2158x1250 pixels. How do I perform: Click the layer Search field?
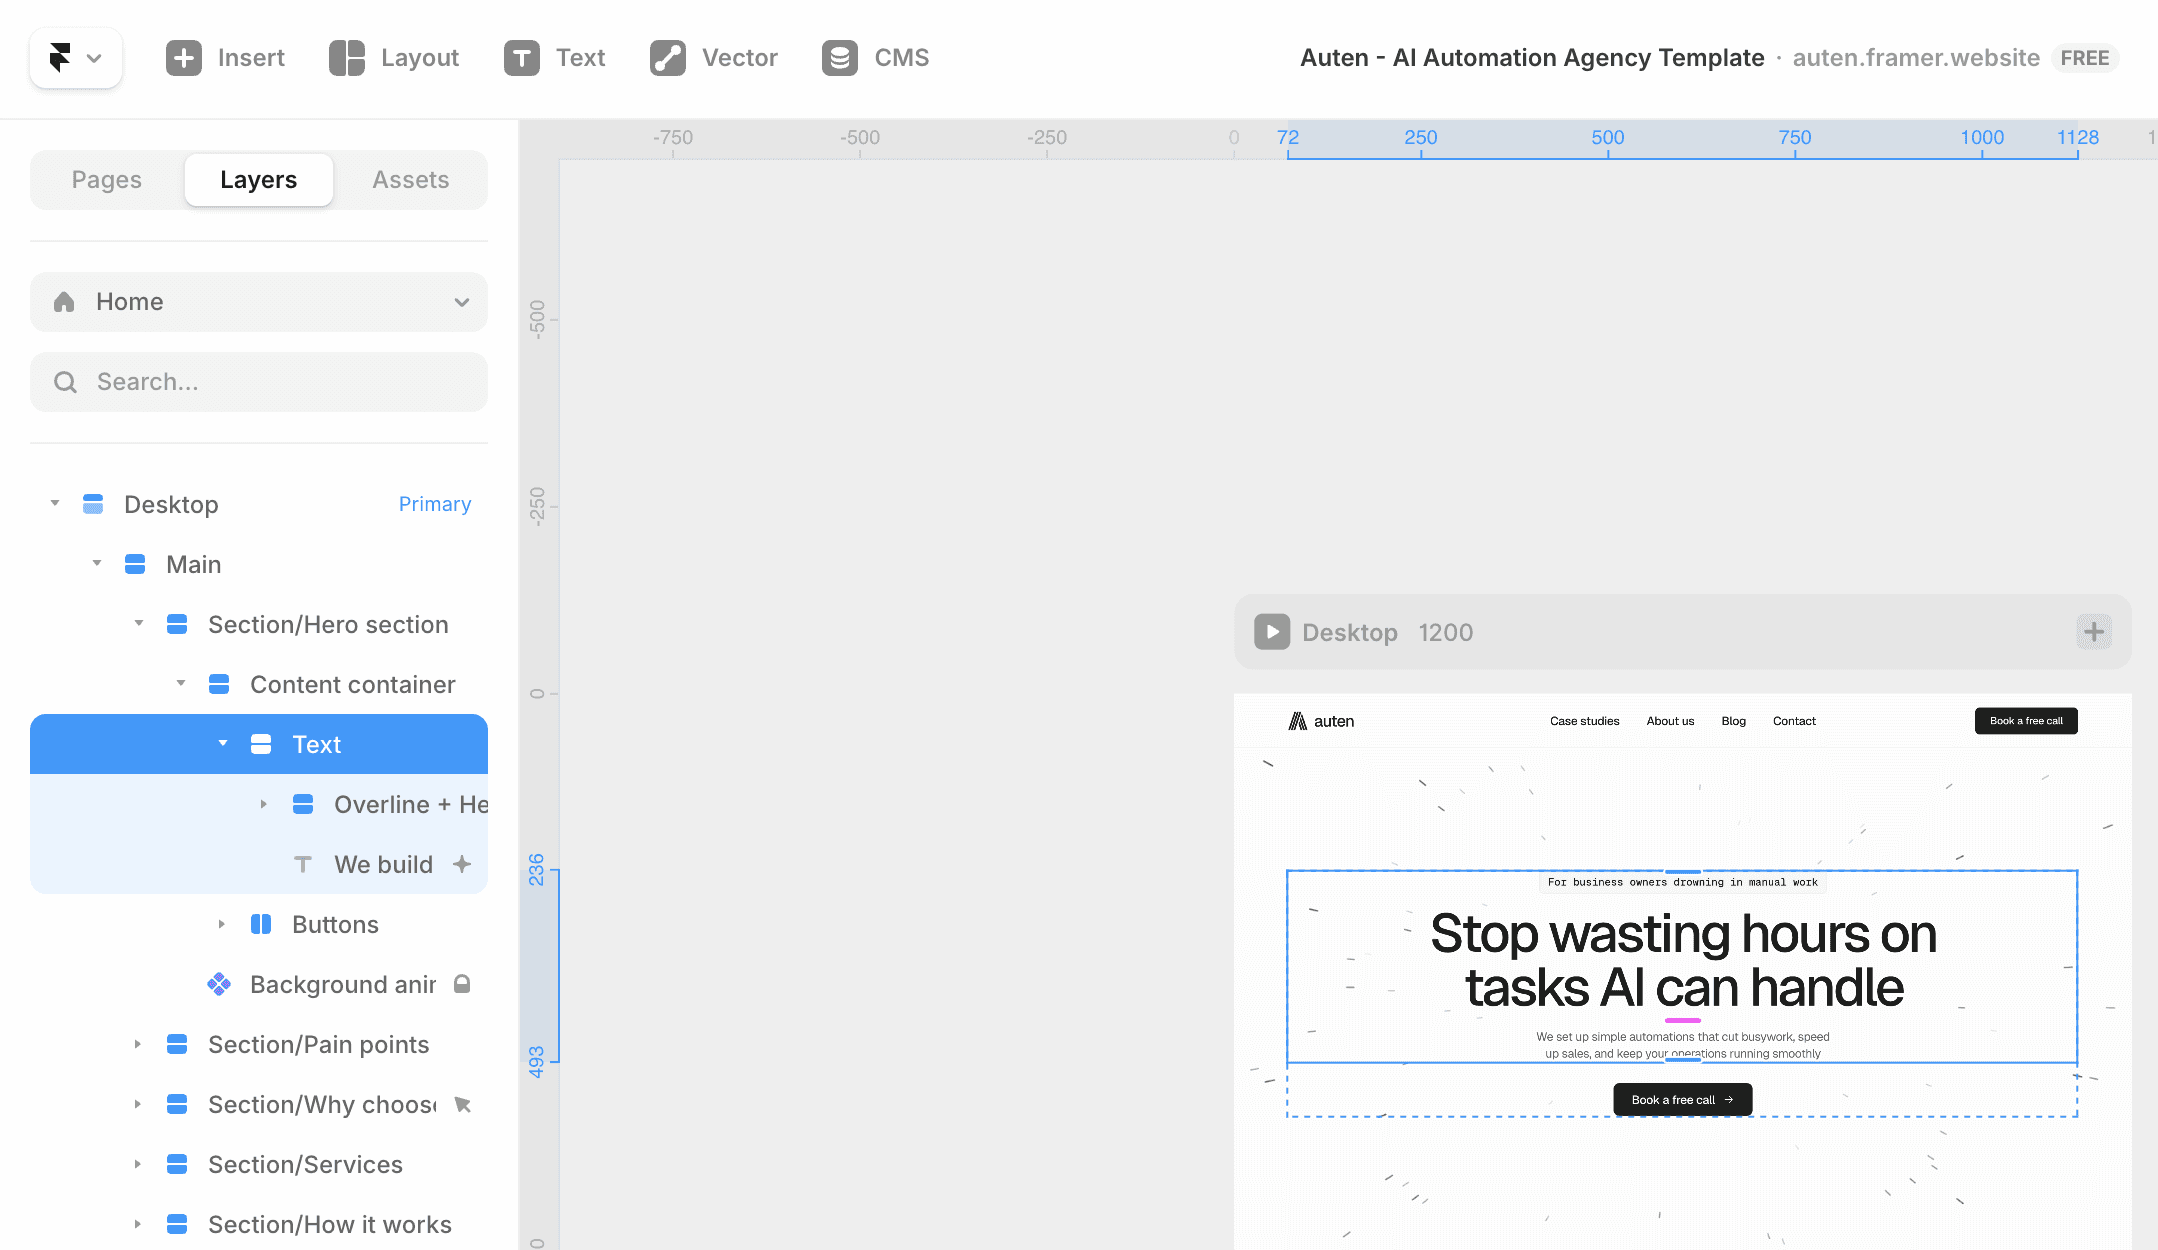point(259,382)
